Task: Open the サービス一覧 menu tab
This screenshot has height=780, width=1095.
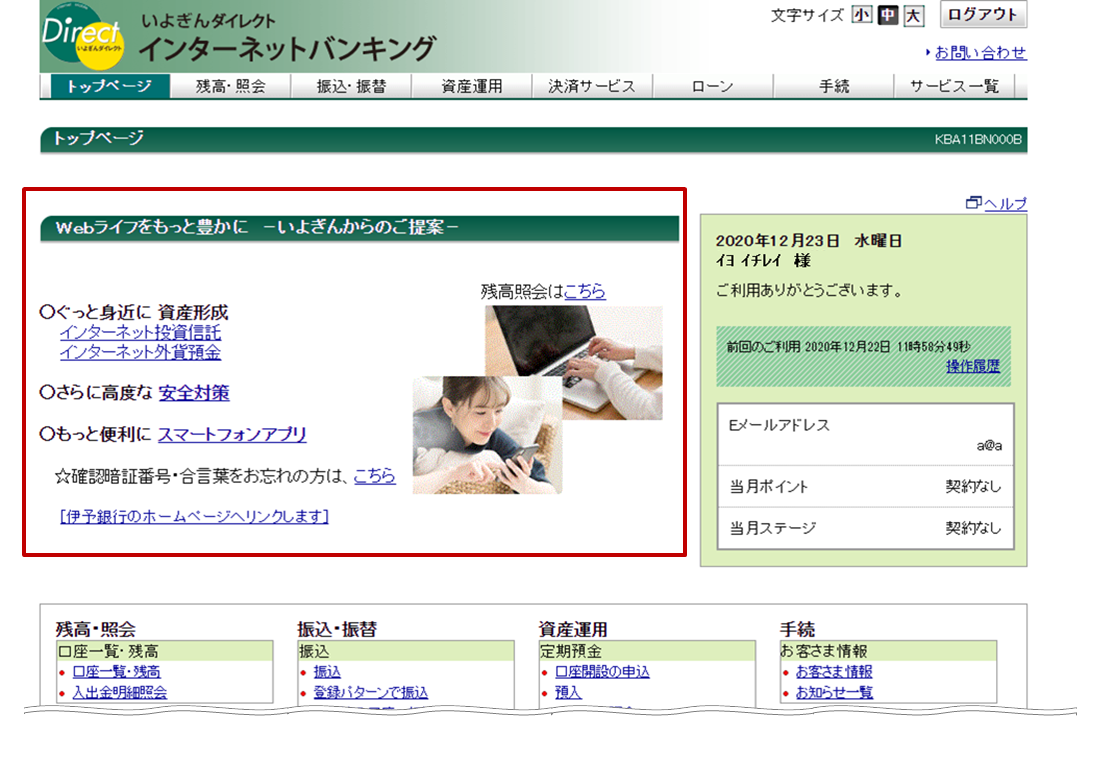Action: (955, 86)
